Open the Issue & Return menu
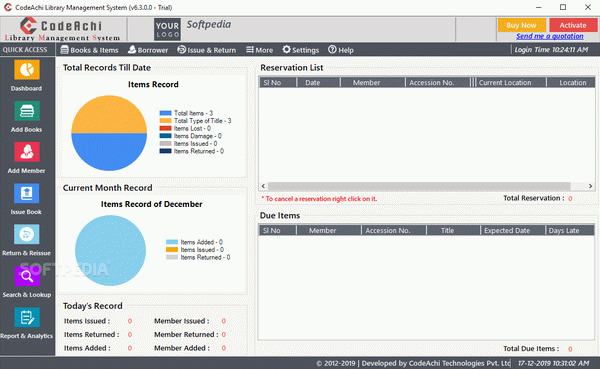 click(207, 50)
